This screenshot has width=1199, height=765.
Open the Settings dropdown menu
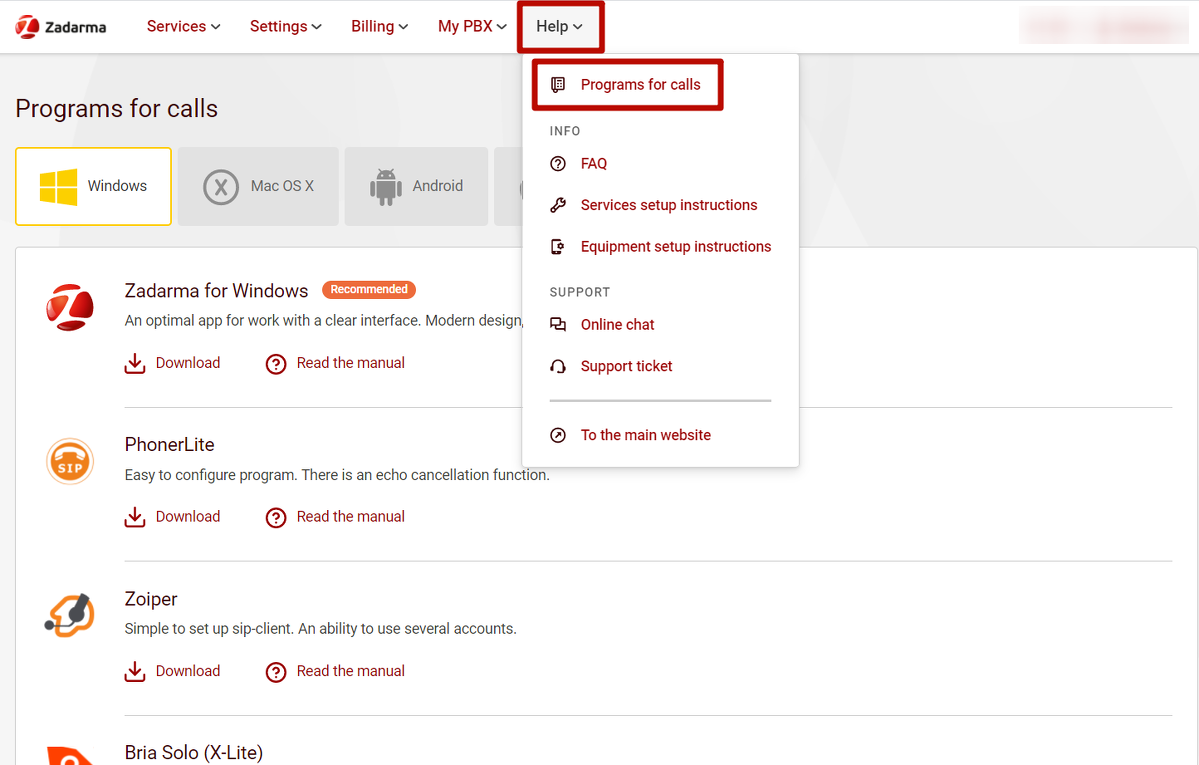point(285,27)
